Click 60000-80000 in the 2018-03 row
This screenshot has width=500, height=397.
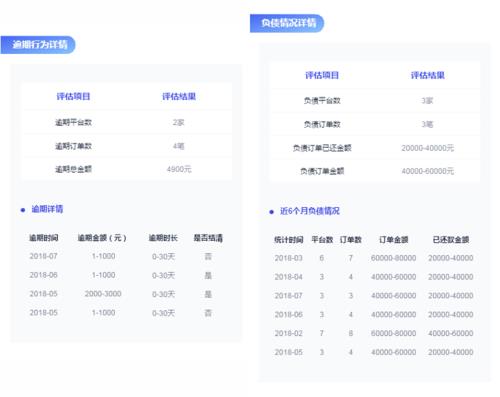(394, 258)
